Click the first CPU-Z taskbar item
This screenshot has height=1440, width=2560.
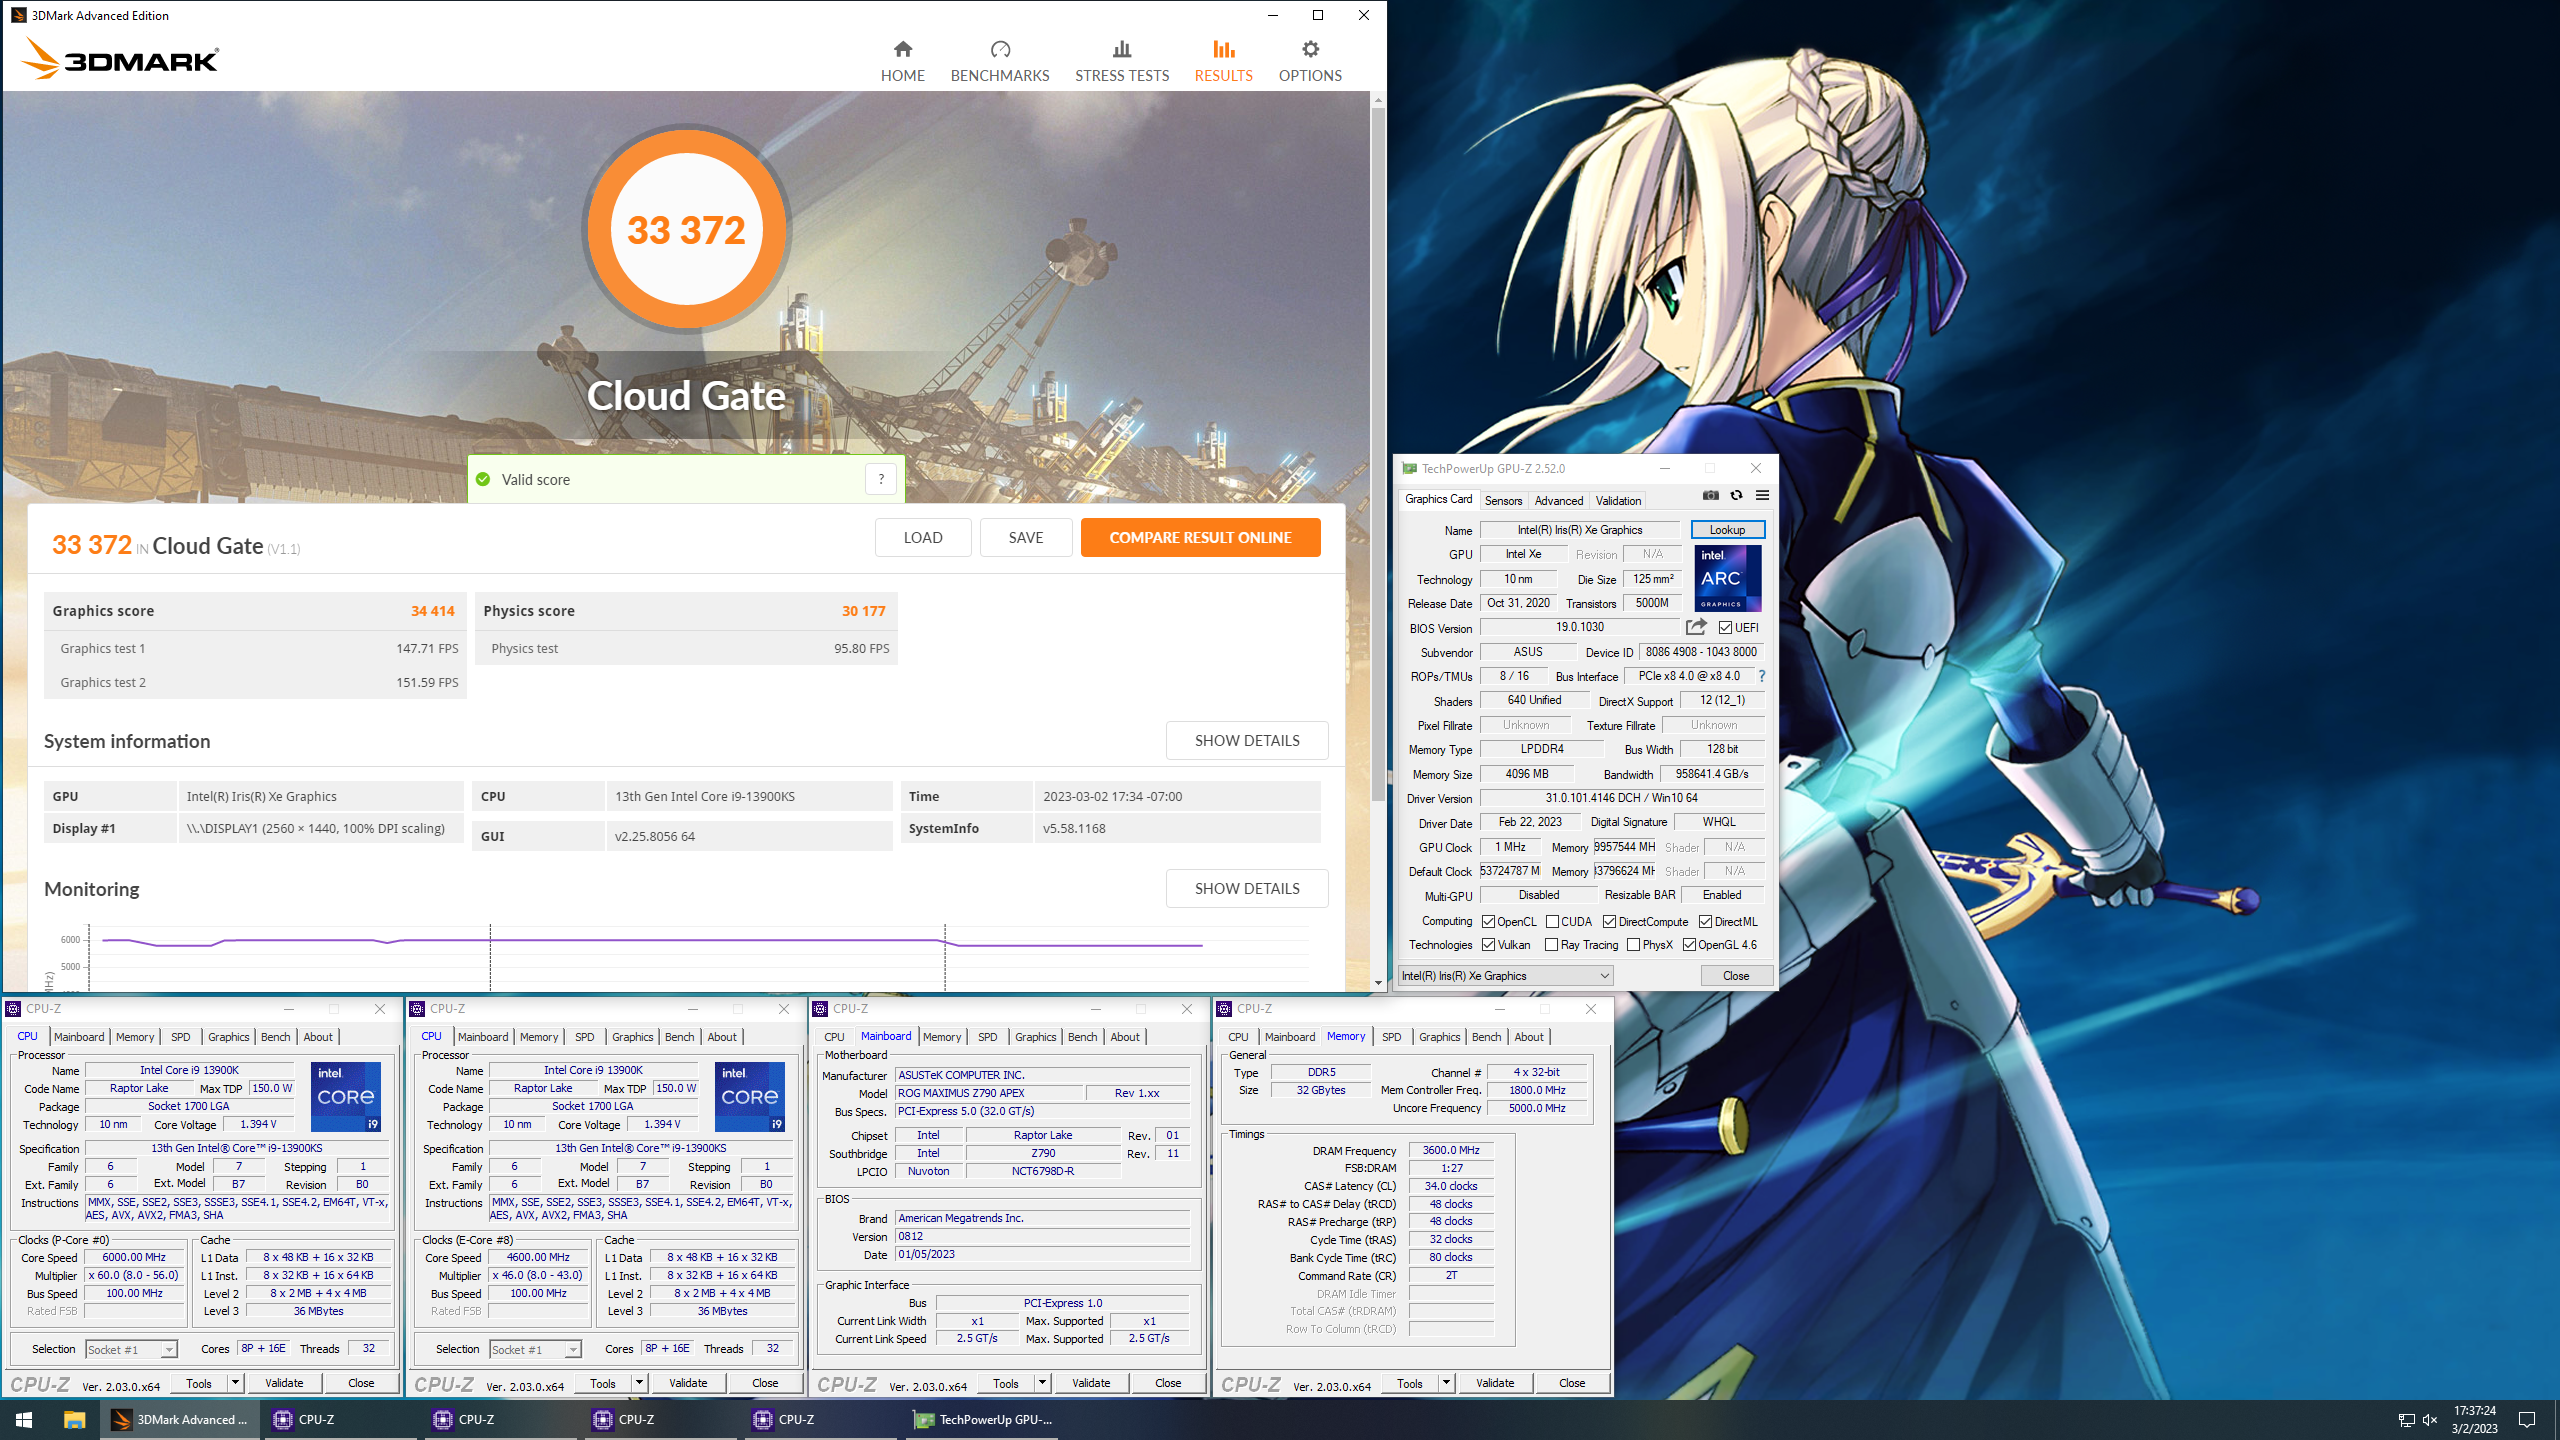pyautogui.click(x=340, y=1419)
